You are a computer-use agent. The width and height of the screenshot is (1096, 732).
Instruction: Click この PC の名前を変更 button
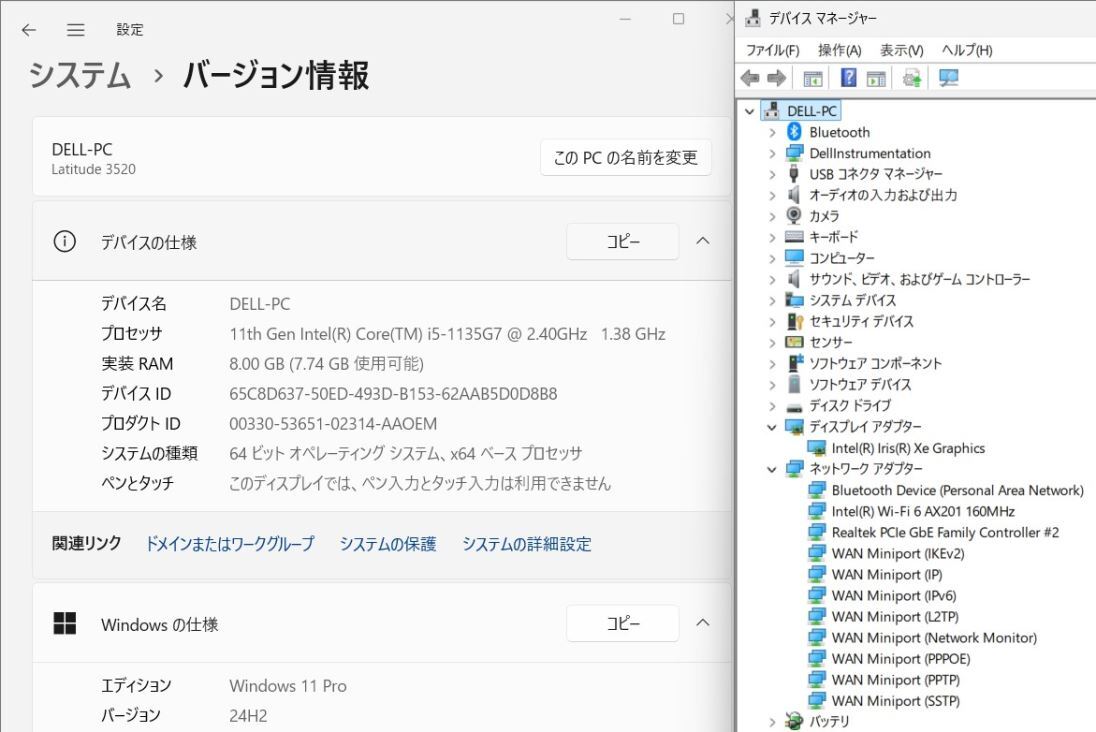pos(626,157)
